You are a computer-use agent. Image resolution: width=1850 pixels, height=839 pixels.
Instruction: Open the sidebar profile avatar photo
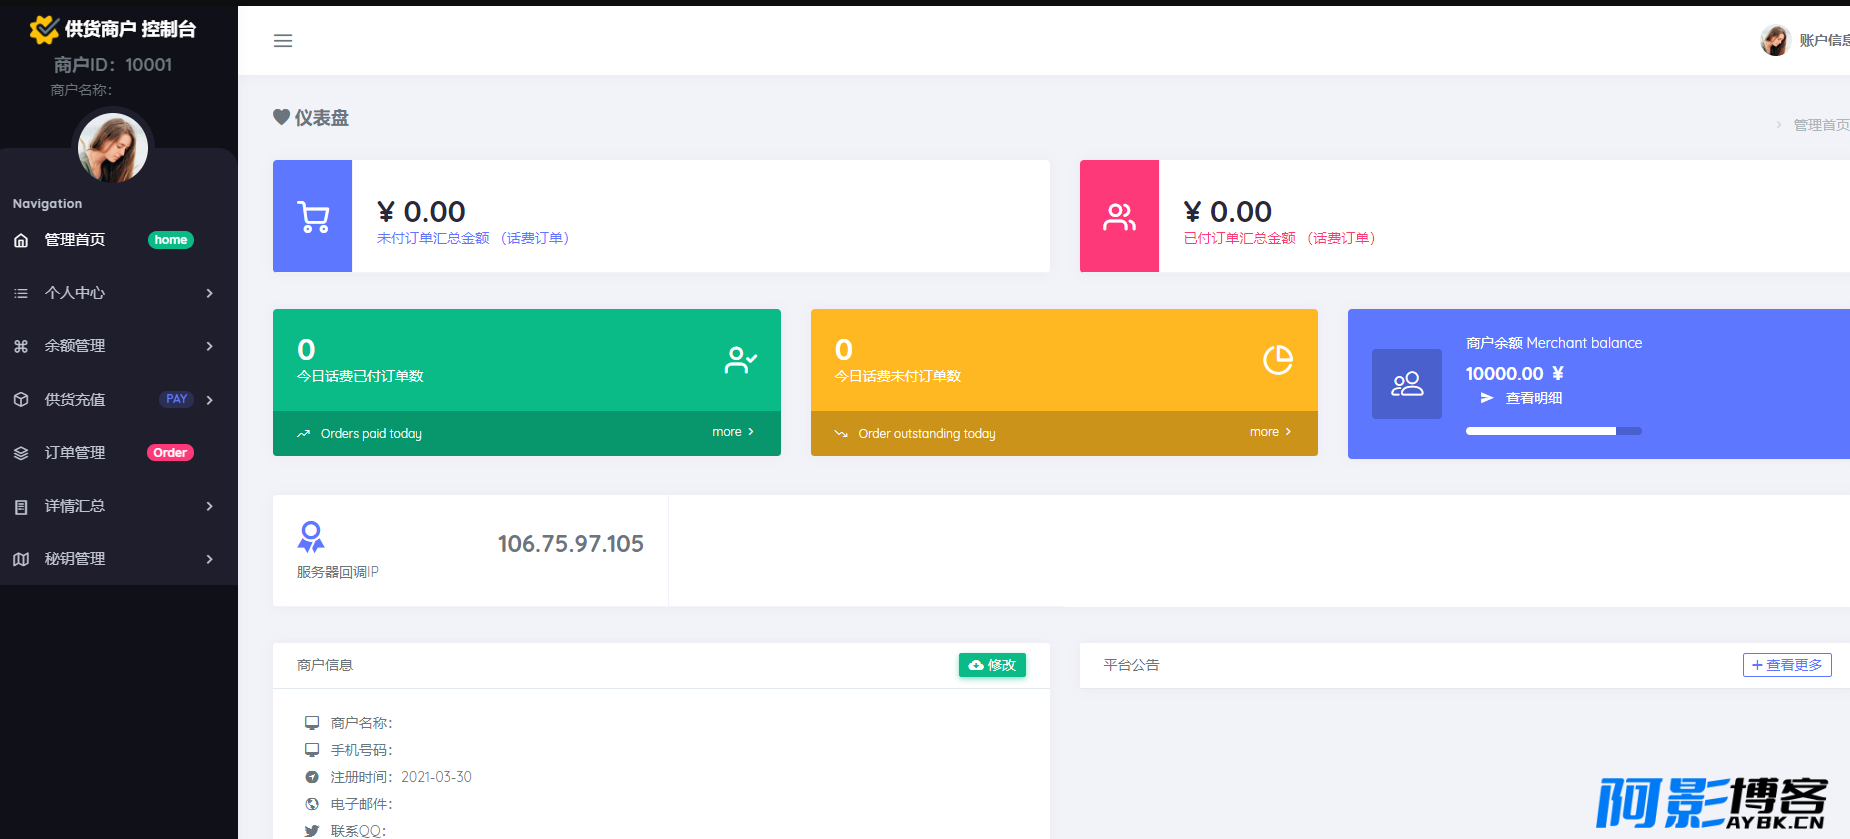113,148
